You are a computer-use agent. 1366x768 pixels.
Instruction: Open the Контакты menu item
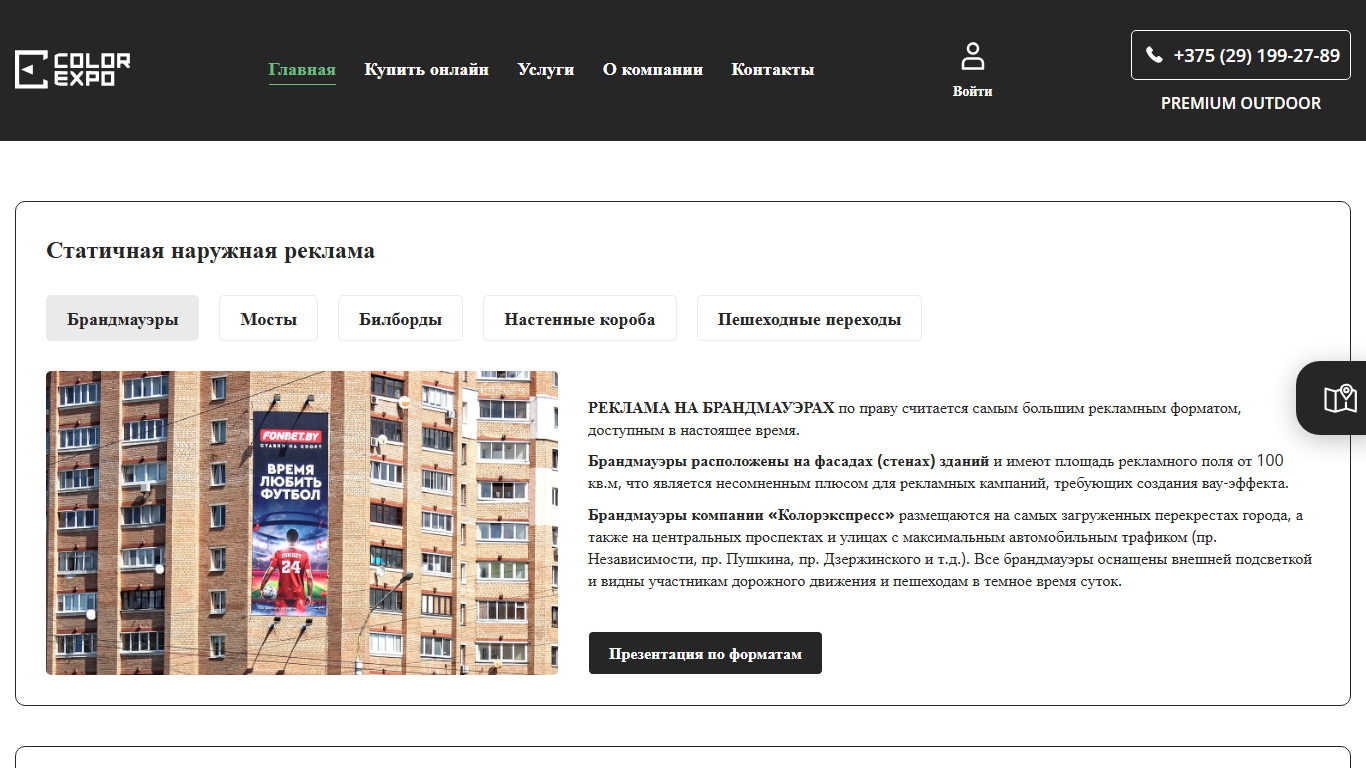click(773, 70)
